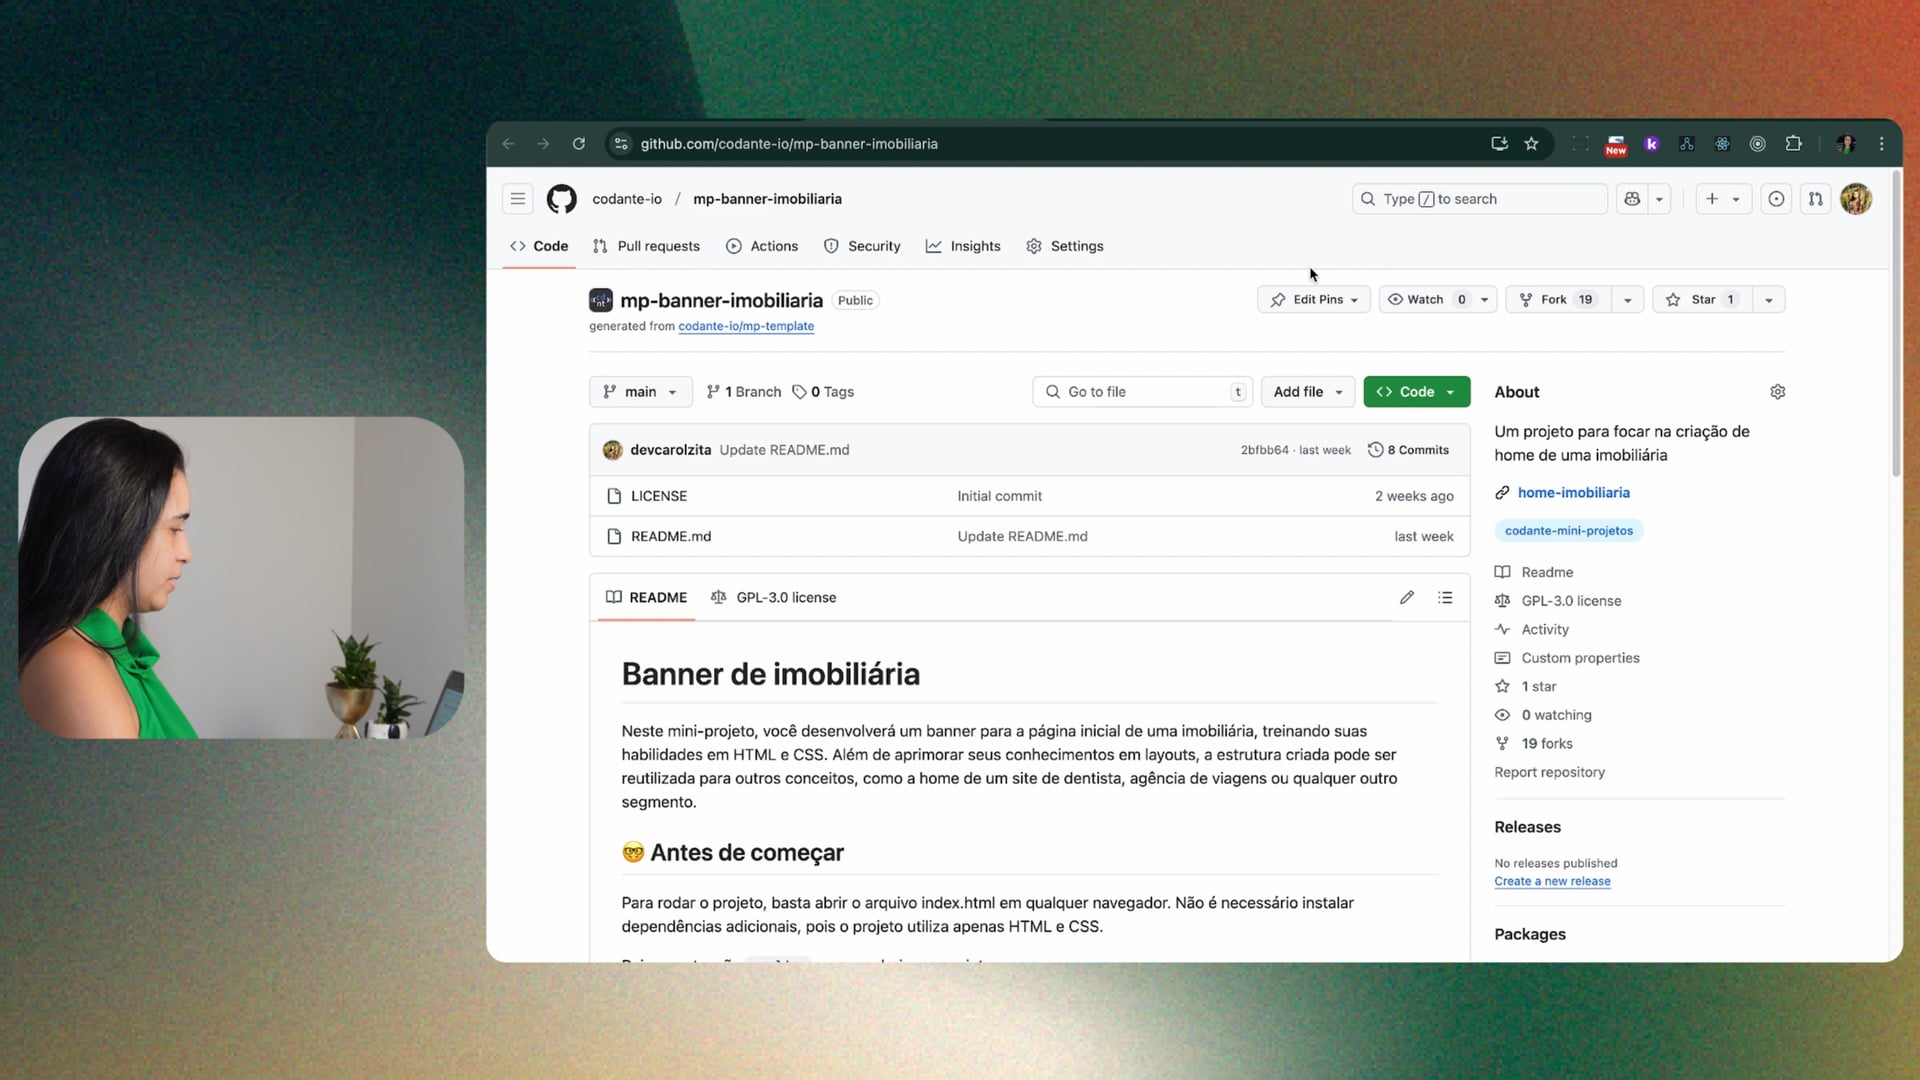Open the codante-io/mp-template link
Screen dimensions: 1920x1080
[x=746, y=326]
